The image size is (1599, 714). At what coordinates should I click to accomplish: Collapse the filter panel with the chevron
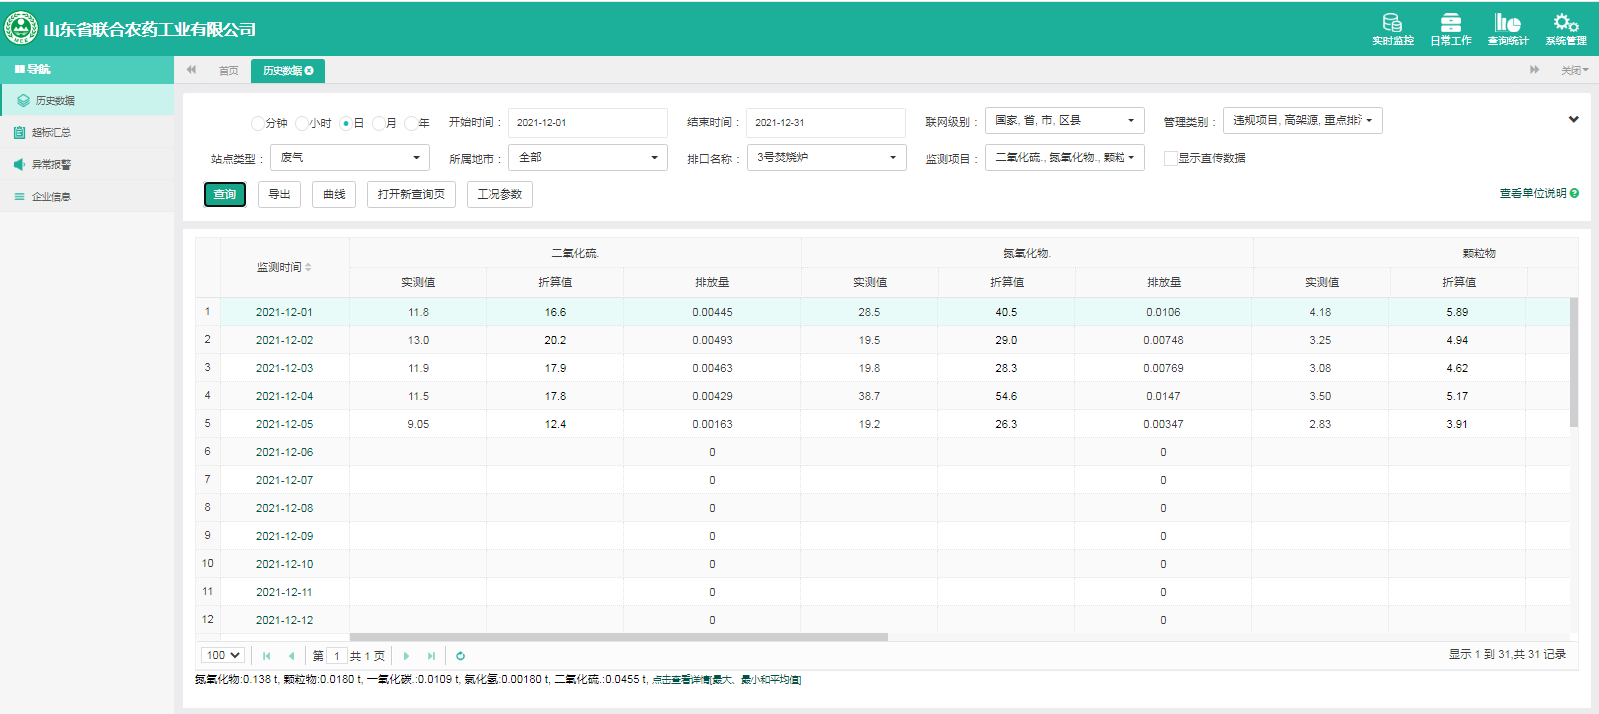point(1573,119)
